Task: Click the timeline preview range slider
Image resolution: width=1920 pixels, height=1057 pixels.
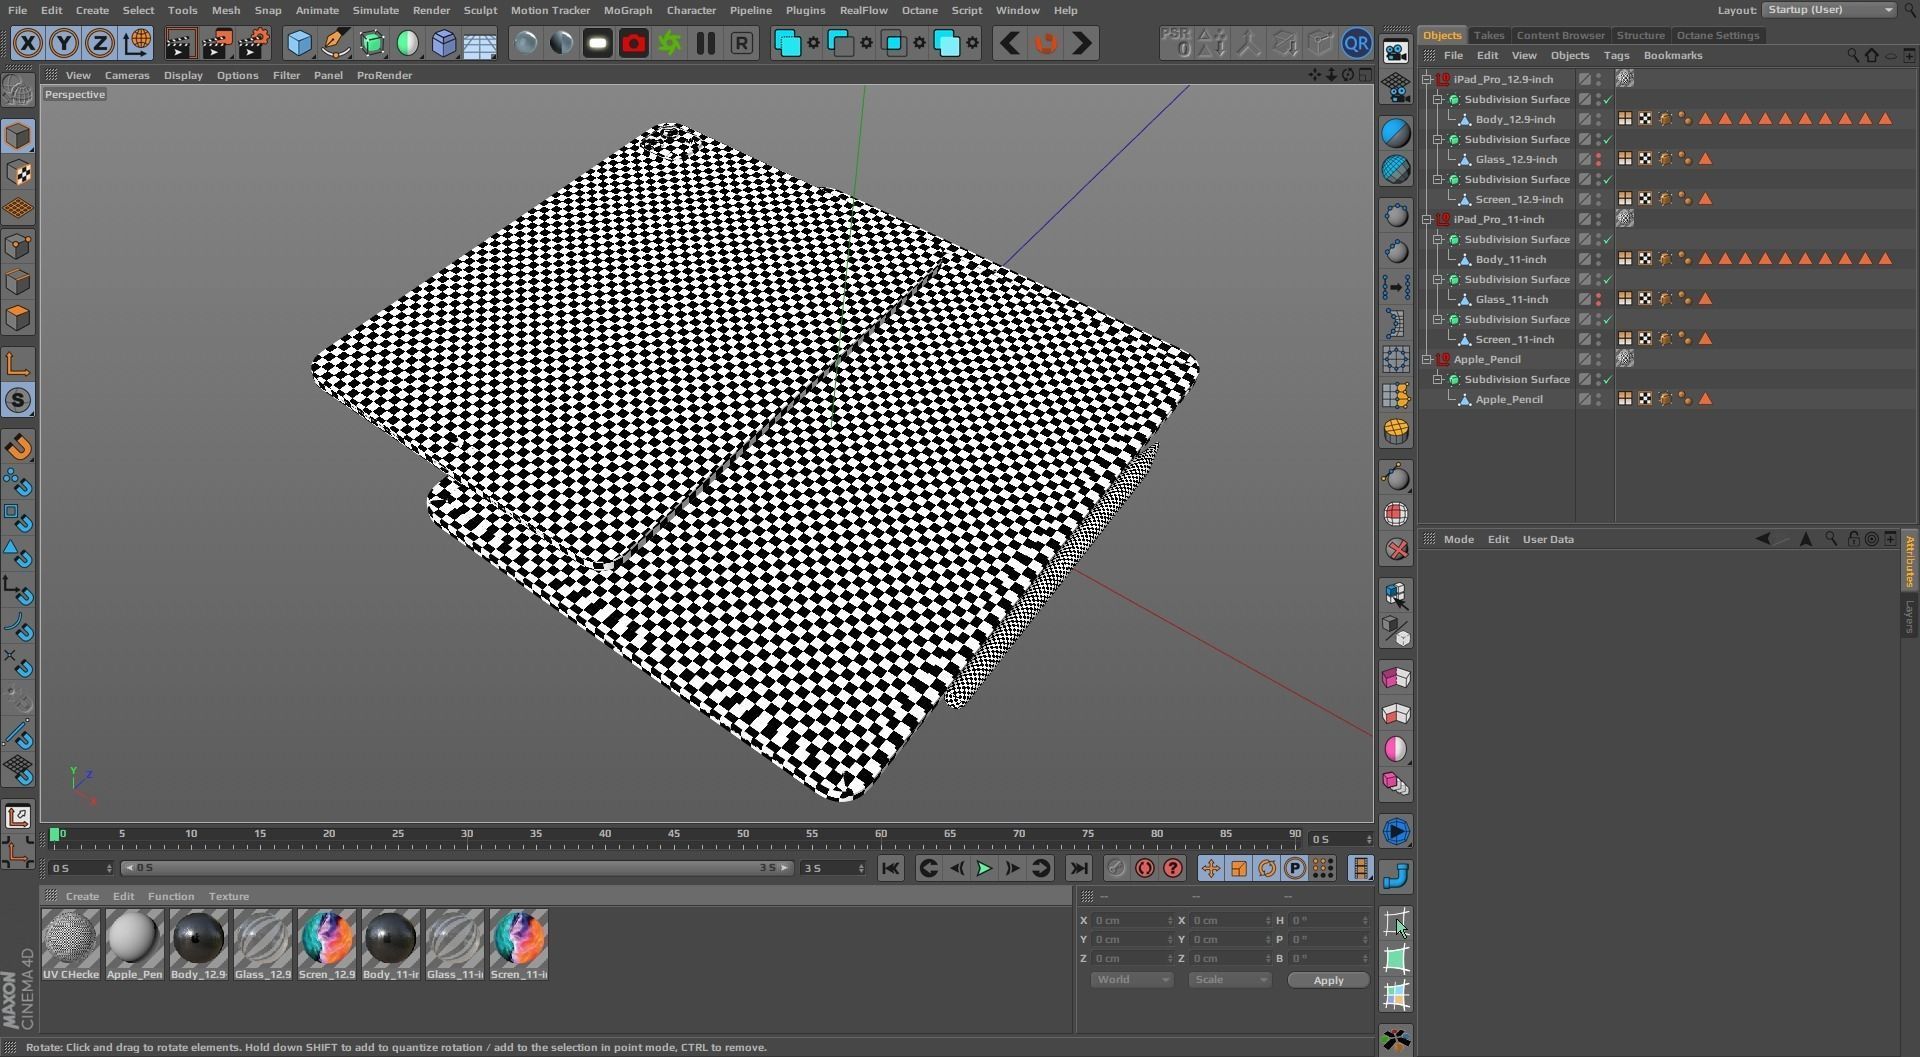Action: 458,868
